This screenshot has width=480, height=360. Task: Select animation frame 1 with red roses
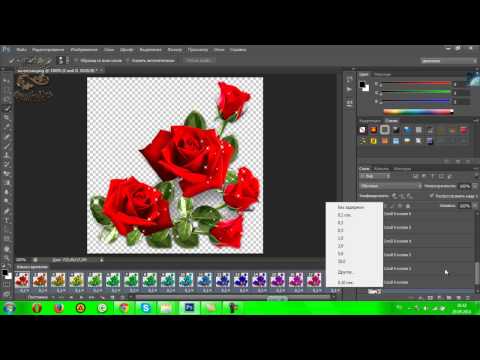click(x=22, y=280)
